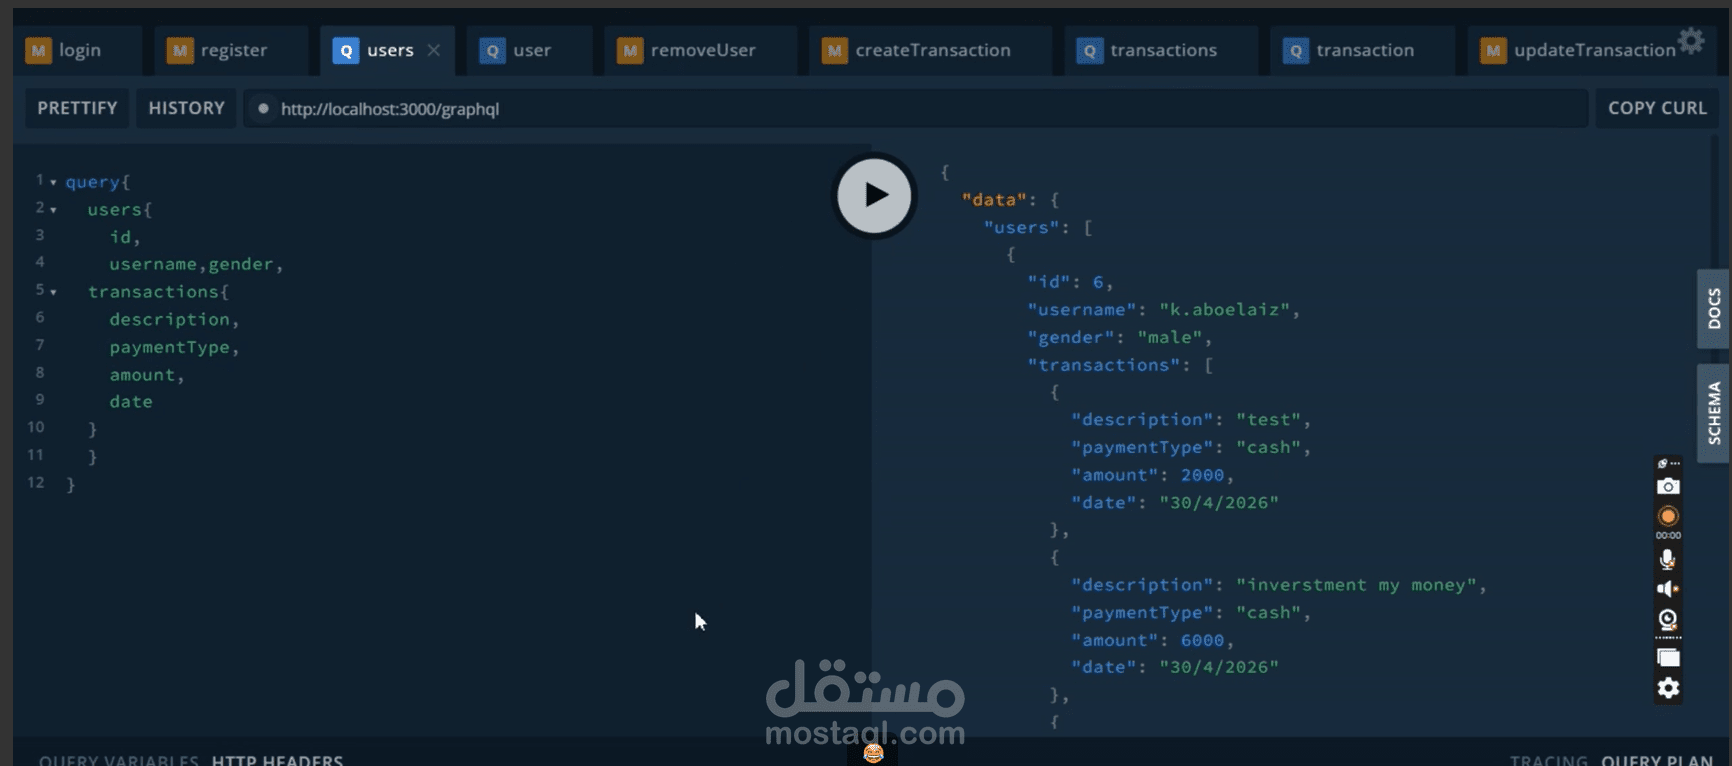The width and height of the screenshot is (1732, 766).
Task: Open the recorder toolbar settings gear
Action: [x=1668, y=688]
